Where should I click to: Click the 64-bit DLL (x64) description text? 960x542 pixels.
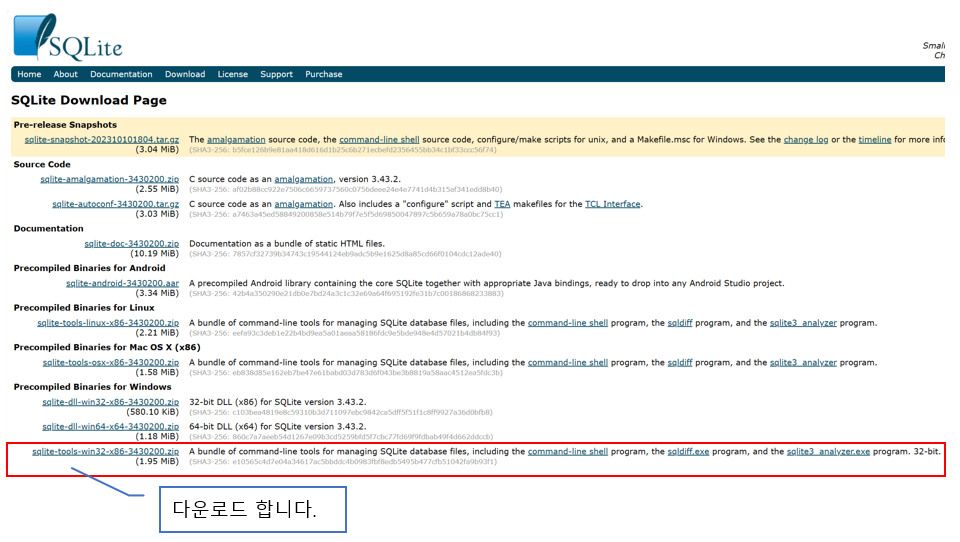pos(277,427)
